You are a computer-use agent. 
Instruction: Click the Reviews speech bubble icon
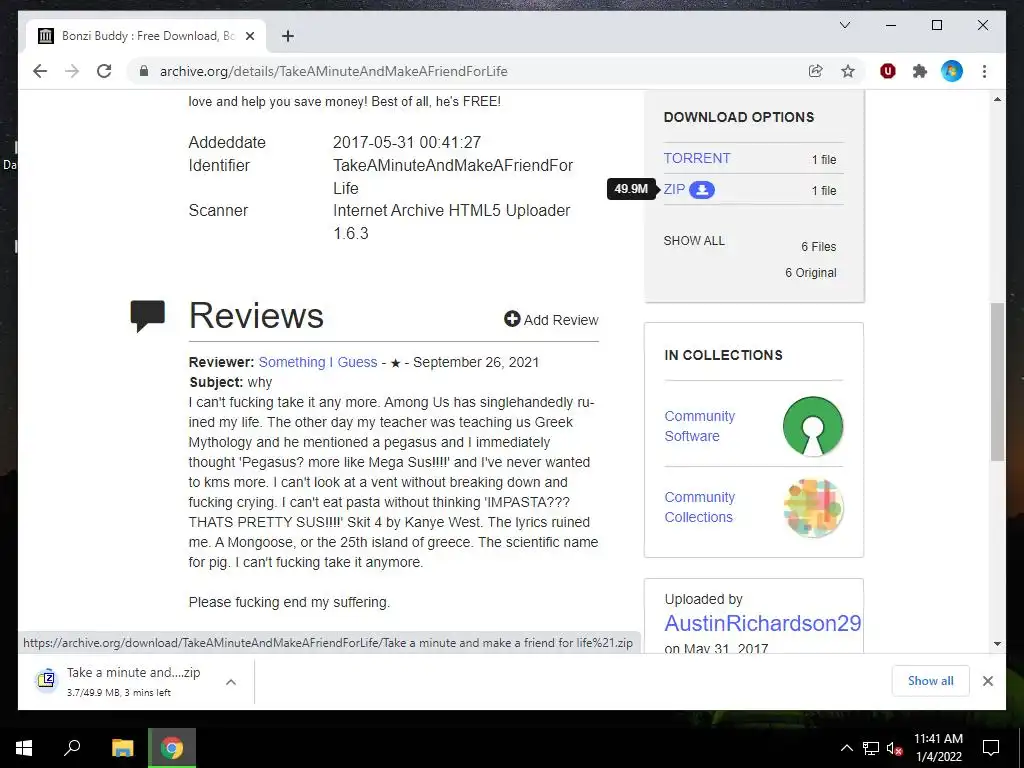(x=148, y=315)
